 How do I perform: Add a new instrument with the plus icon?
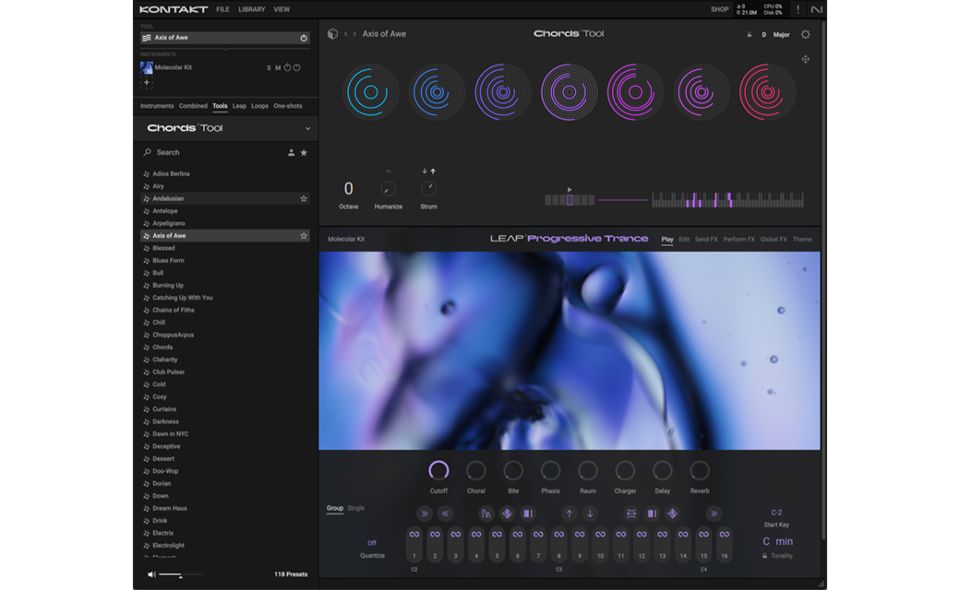tap(146, 82)
